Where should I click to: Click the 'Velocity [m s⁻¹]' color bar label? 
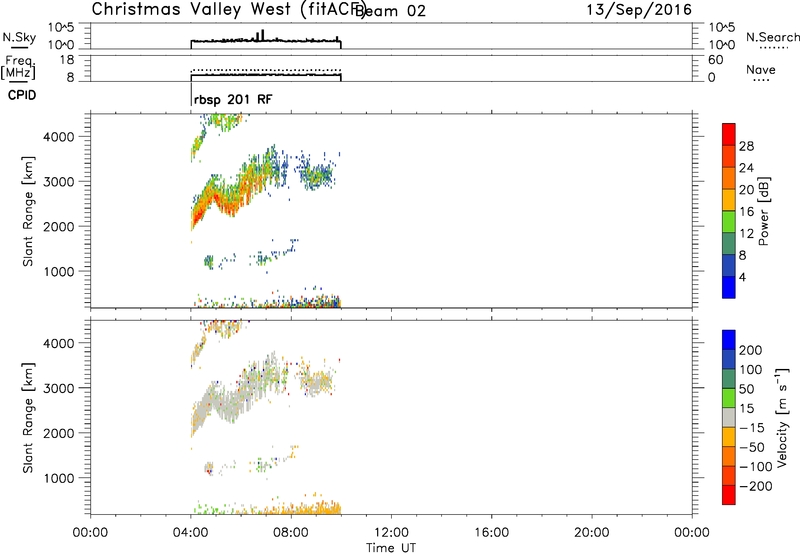[x=781, y=417]
